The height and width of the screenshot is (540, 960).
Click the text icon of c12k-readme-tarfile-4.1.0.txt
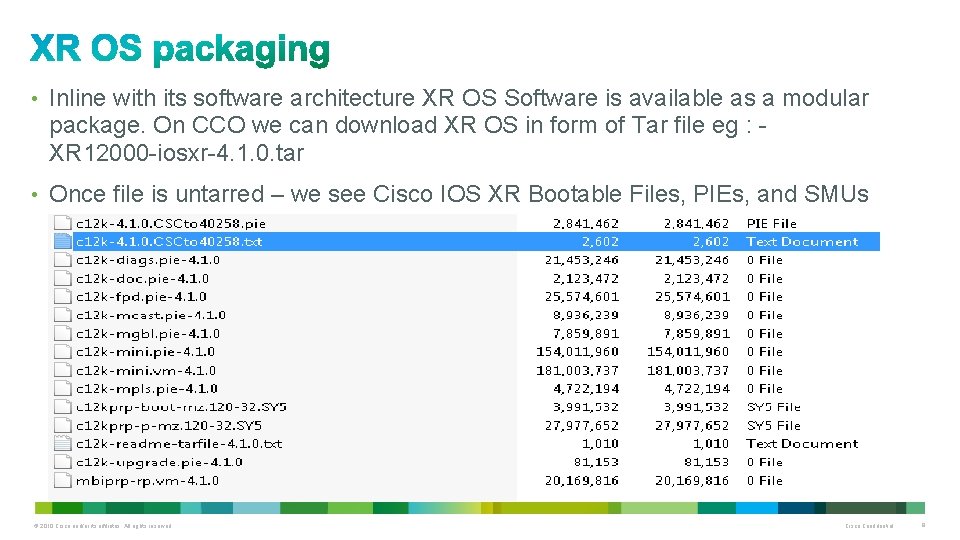point(62,443)
